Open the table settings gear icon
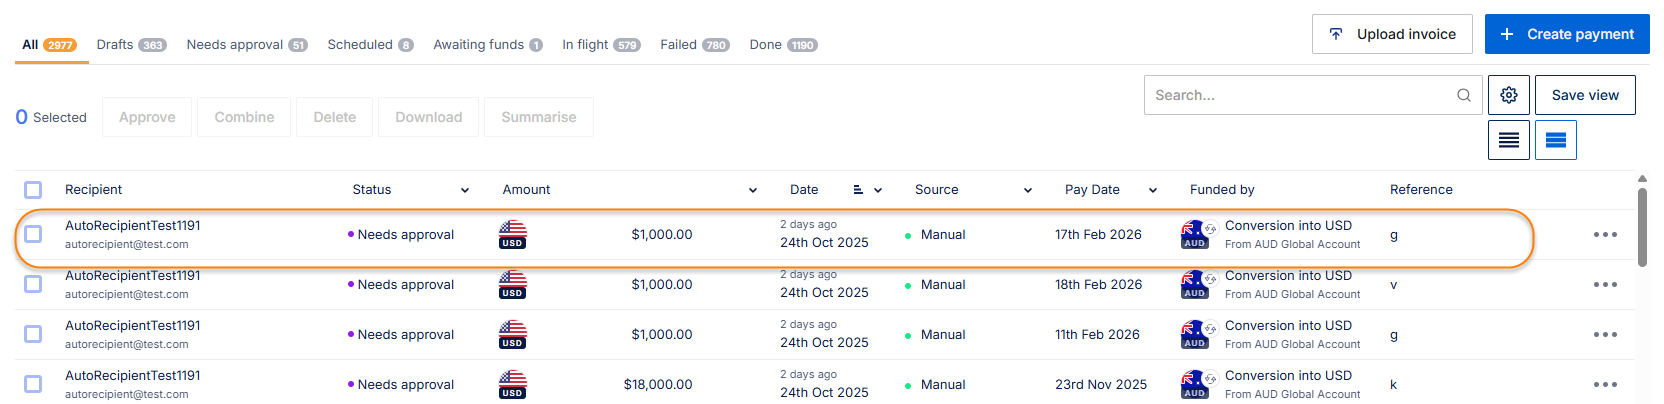The image size is (1664, 404). pos(1508,95)
